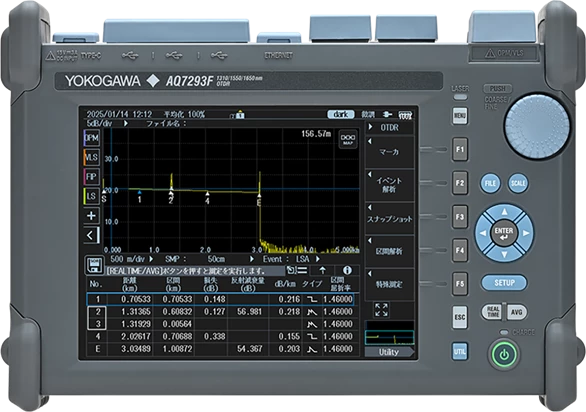The image size is (586, 412).
Task: Push the rotary knob
Action: click(x=537, y=126)
